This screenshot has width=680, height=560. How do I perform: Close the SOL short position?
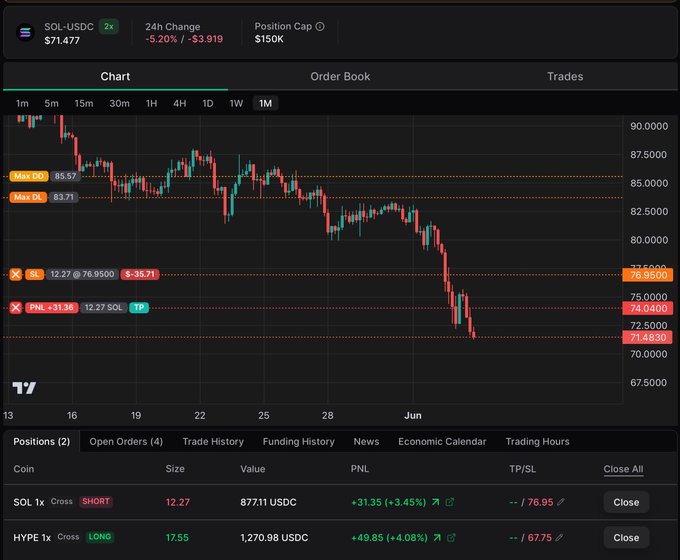(626, 502)
